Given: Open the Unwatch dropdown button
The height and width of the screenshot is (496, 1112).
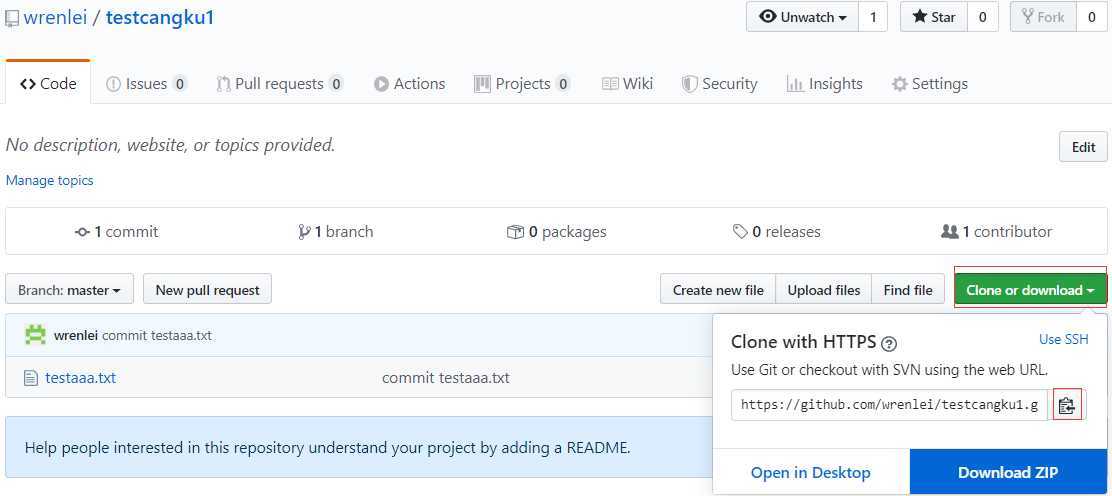Looking at the screenshot, I should click(x=802, y=17).
